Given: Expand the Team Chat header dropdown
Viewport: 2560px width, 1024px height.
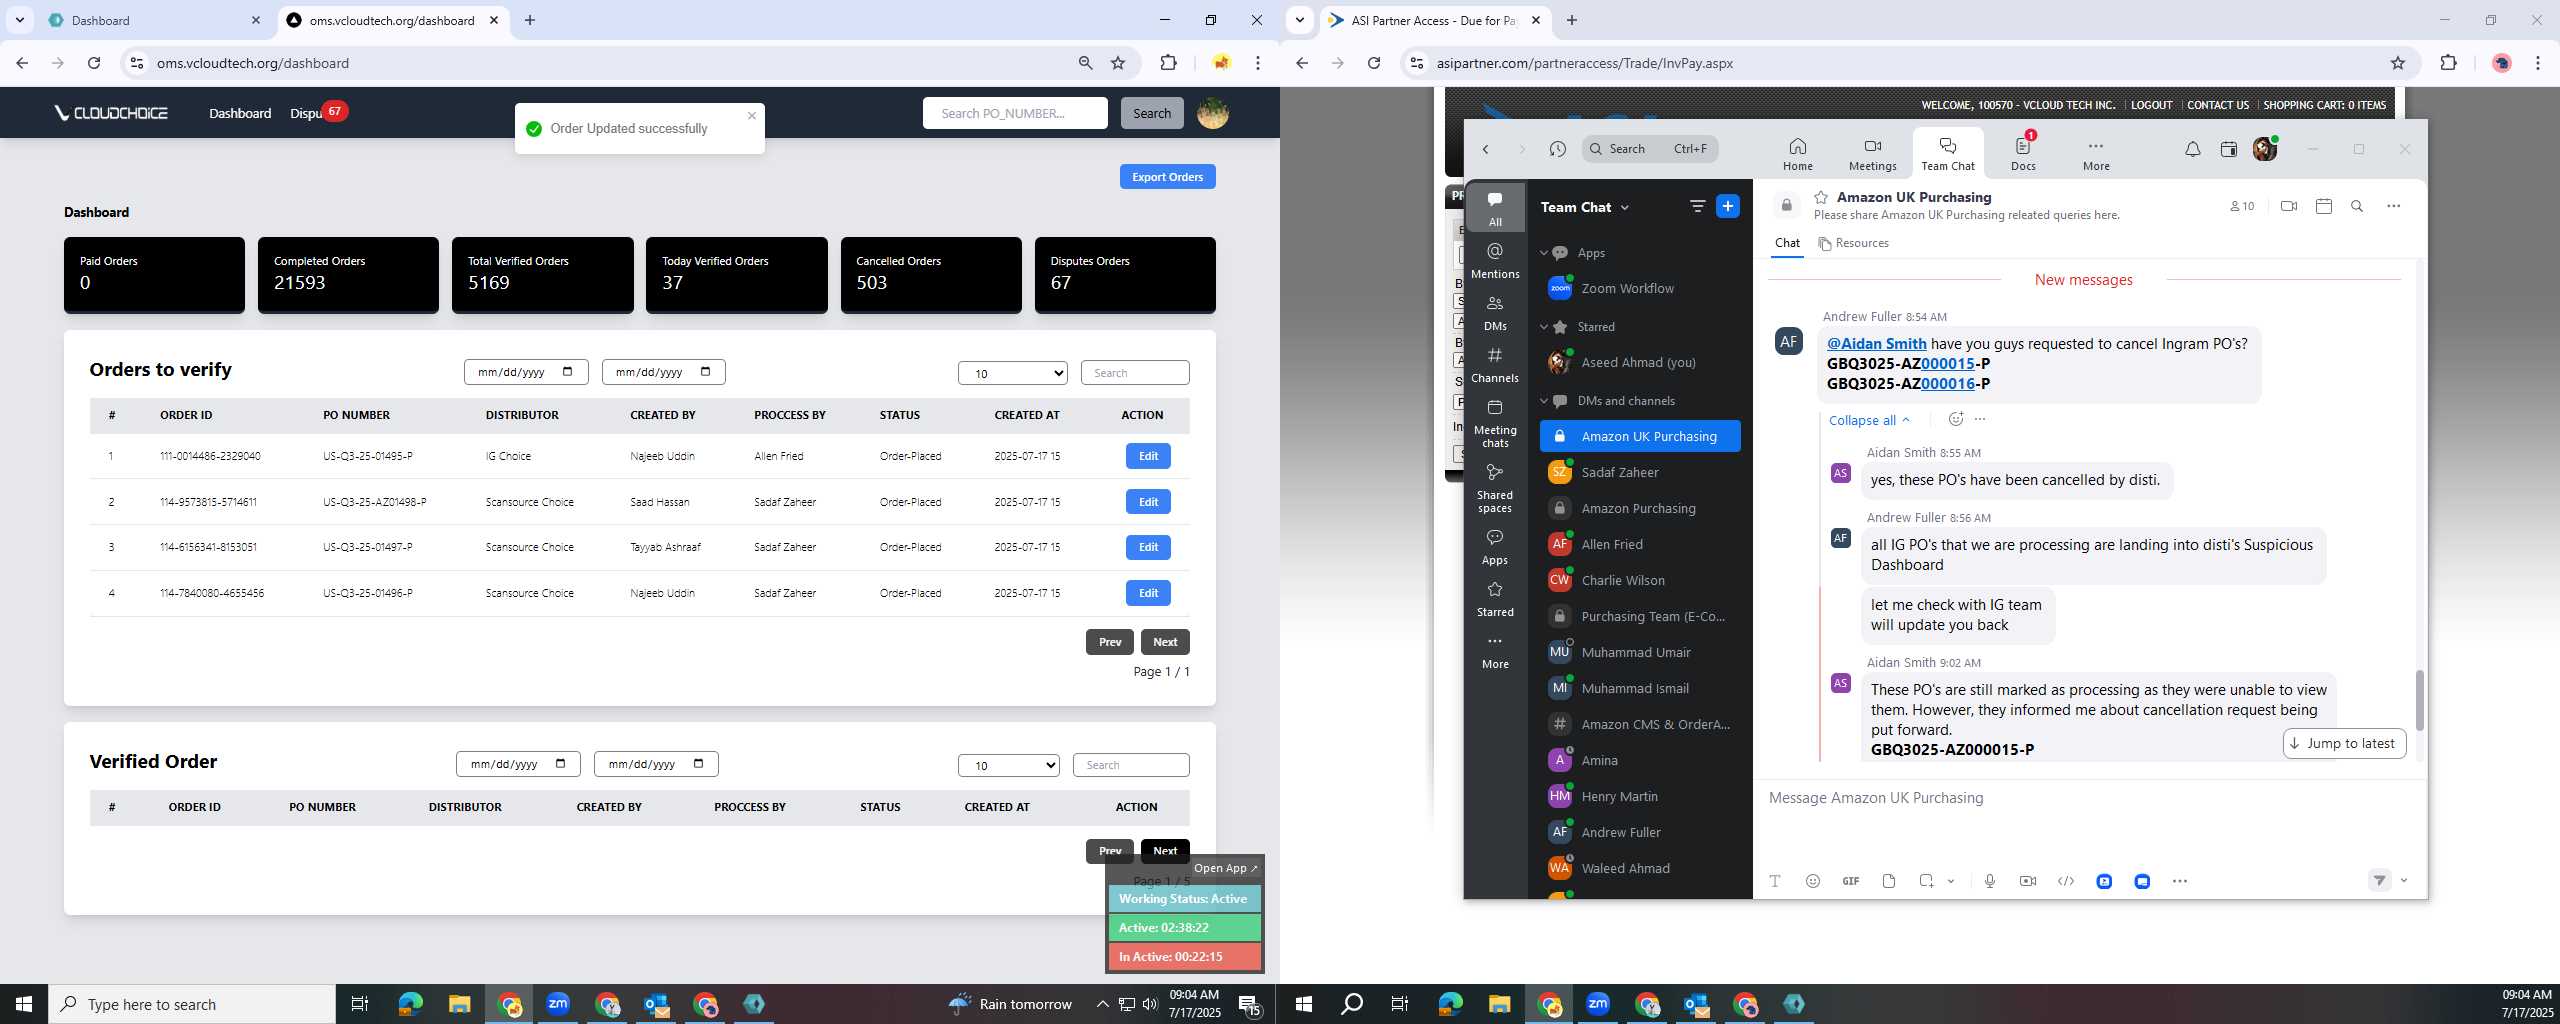Looking at the screenshot, I should click(1624, 207).
